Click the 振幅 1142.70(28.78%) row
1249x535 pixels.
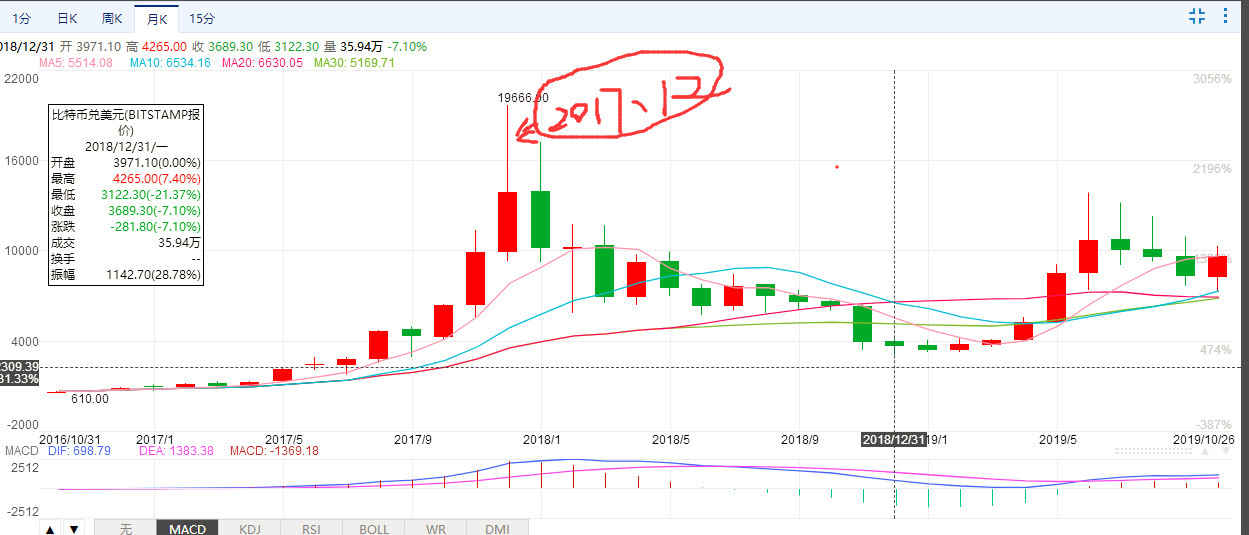pyautogui.click(x=126, y=274)
